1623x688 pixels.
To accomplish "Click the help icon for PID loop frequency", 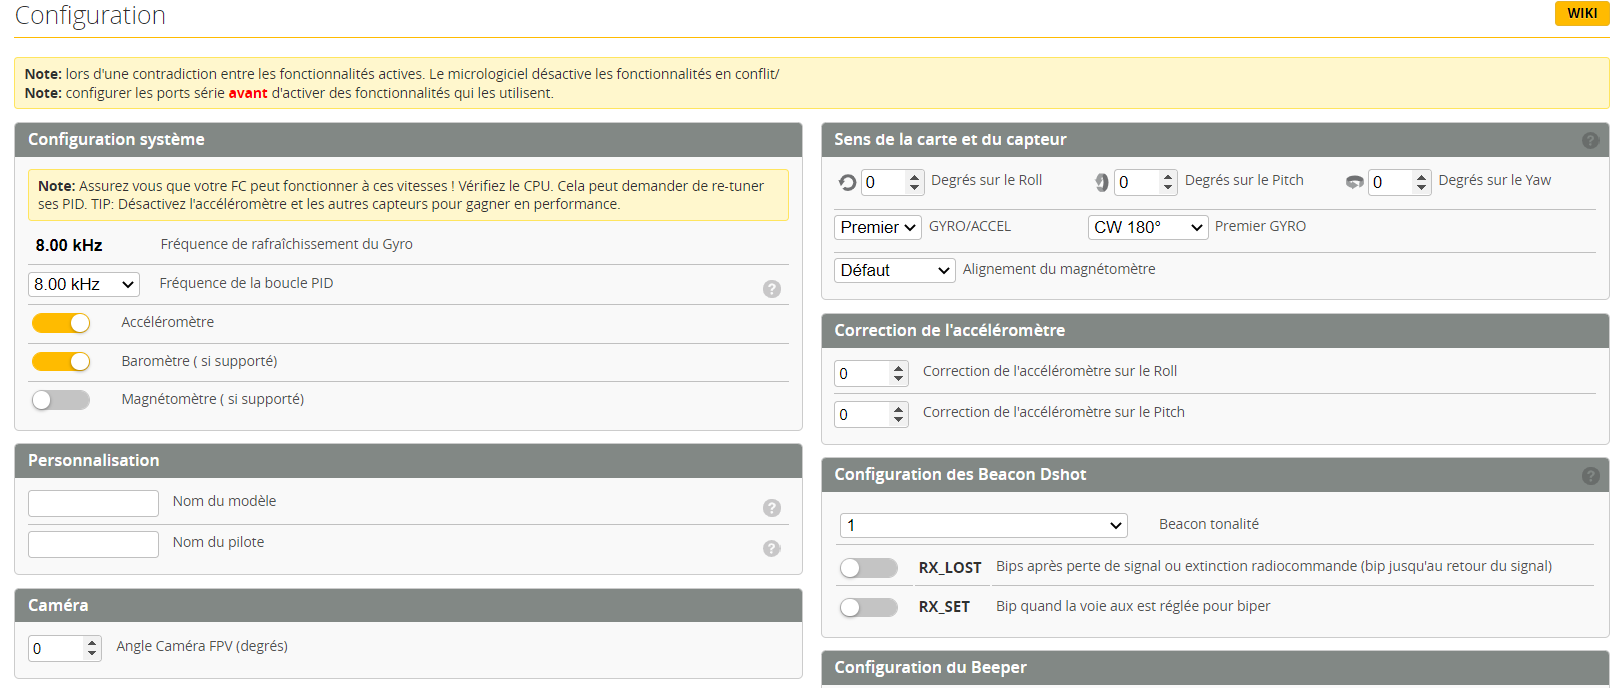I will click(x=771, y=289).
